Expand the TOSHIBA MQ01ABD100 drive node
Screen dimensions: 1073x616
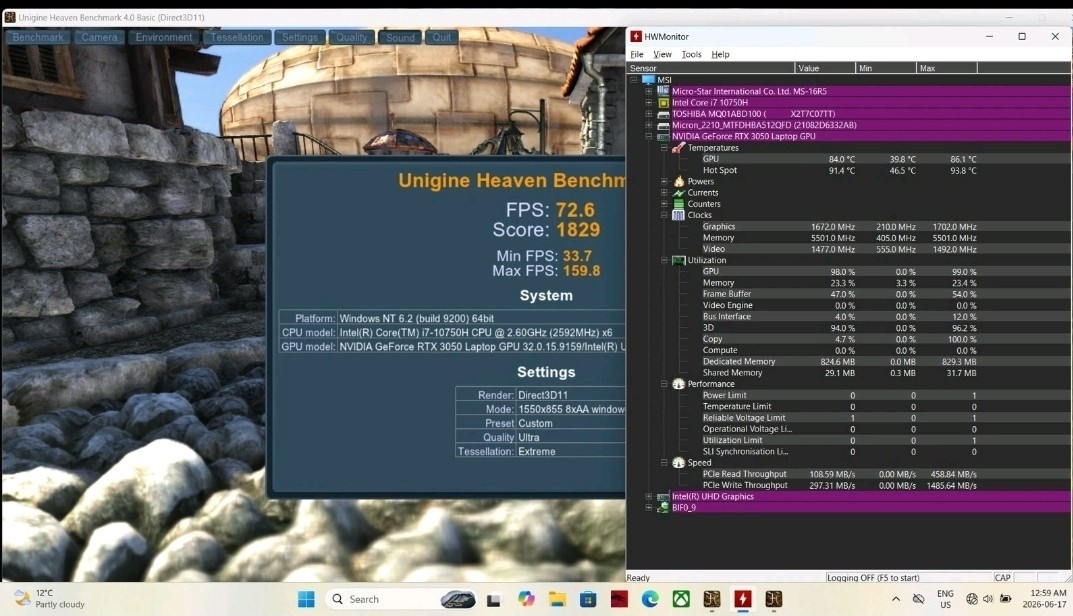click(x=649, y=114)
